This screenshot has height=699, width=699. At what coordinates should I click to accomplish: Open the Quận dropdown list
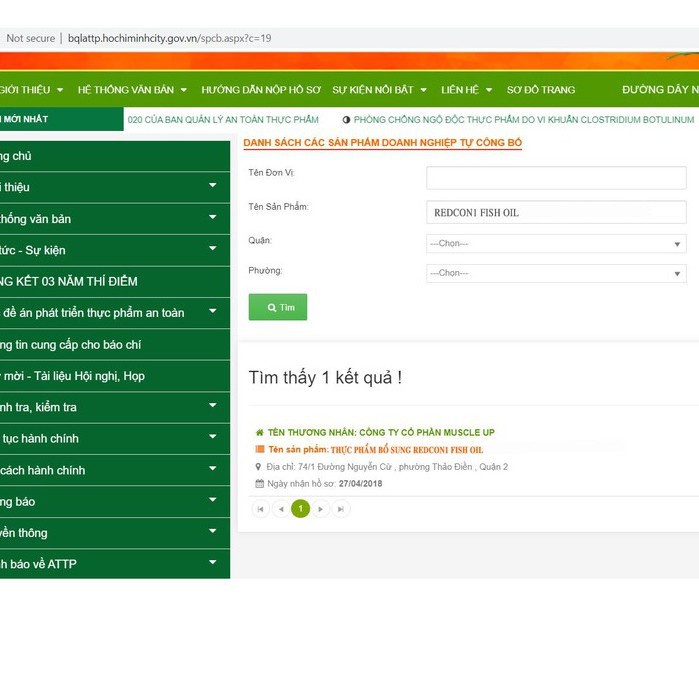coord(556,244)
